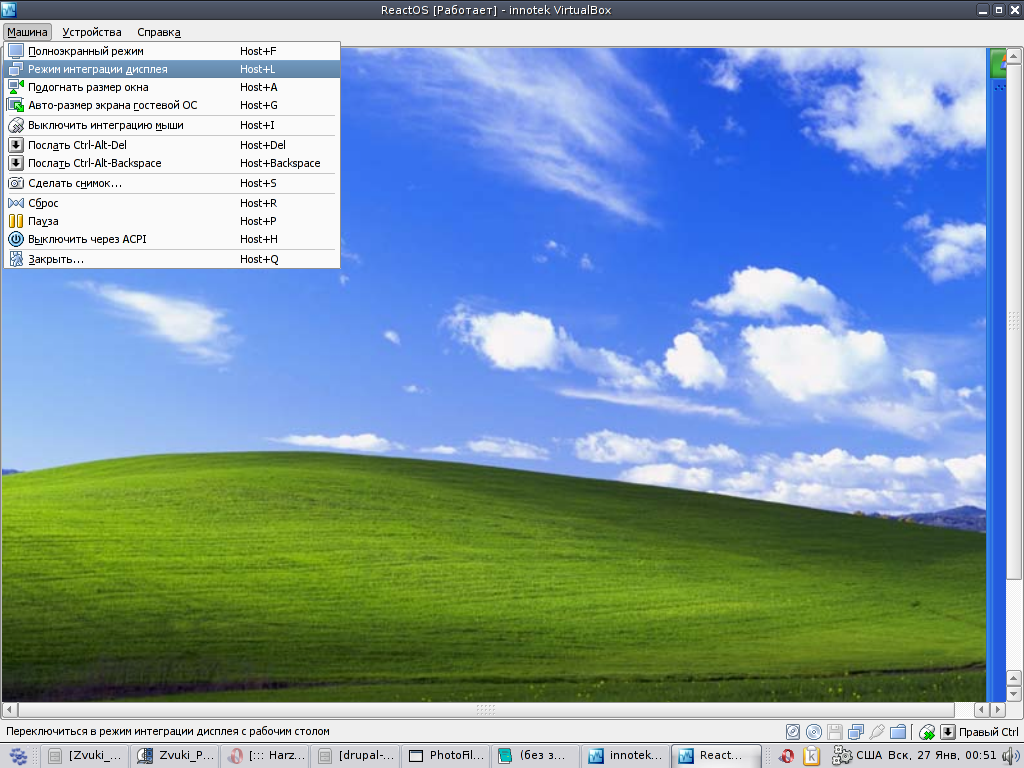Screen dimensions: 1024x768
Task: Click Подогнать размер окна menu item
Action: 172,87
